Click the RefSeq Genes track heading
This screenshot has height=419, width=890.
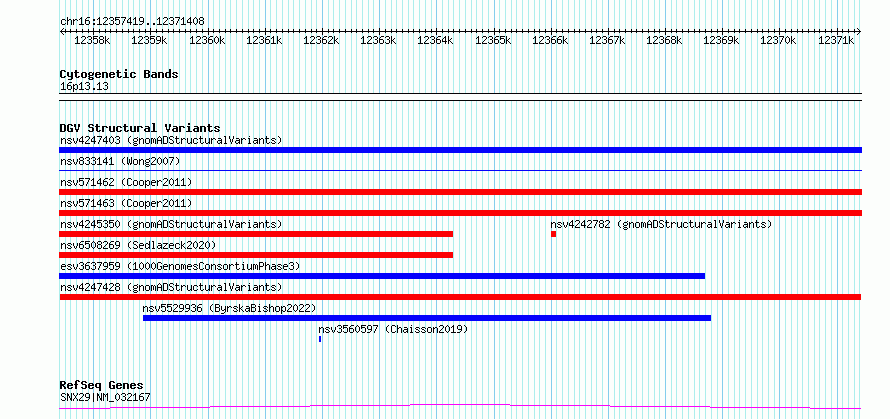pyautogui.click(x=102, y=386)
